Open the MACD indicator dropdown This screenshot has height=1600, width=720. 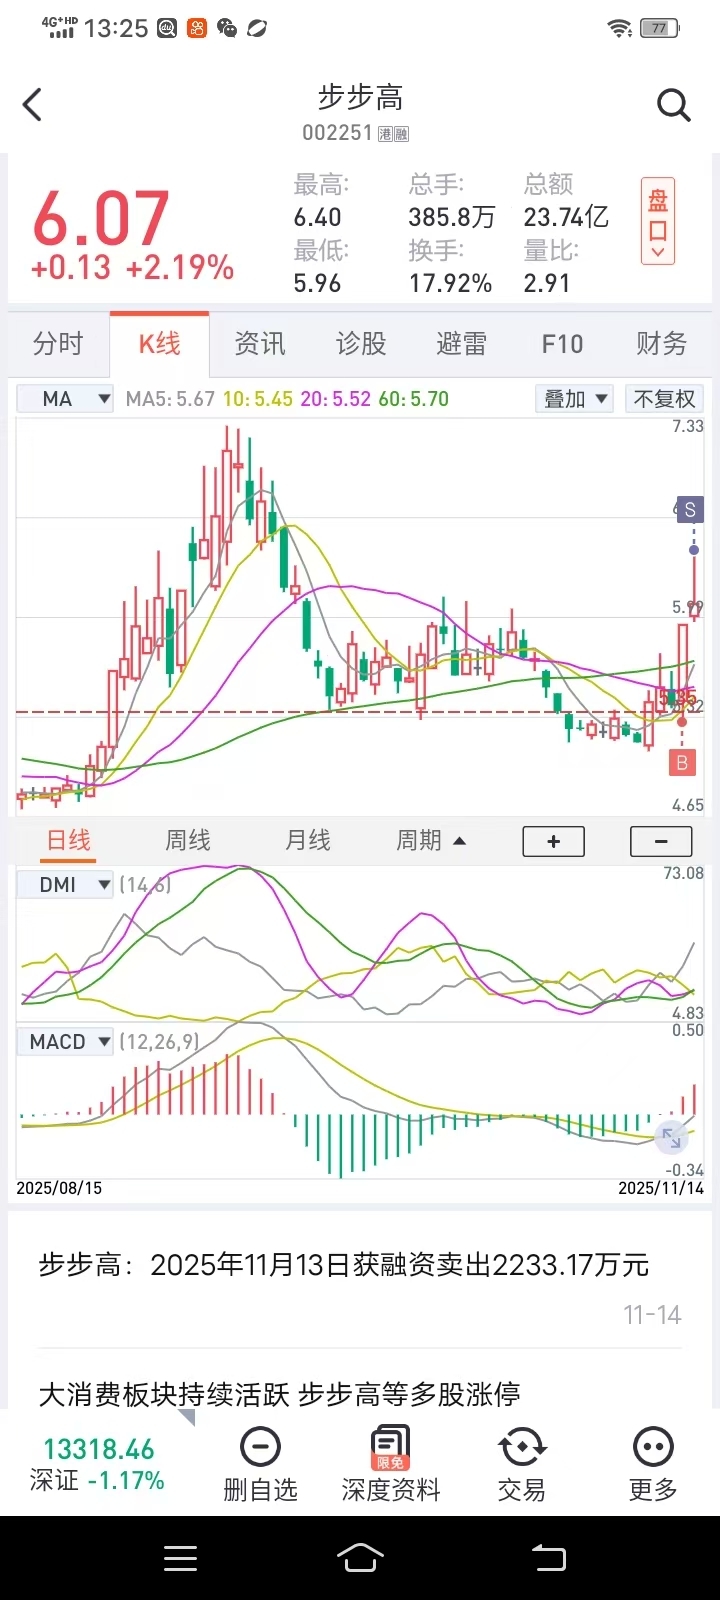(x=65, y=1042)
